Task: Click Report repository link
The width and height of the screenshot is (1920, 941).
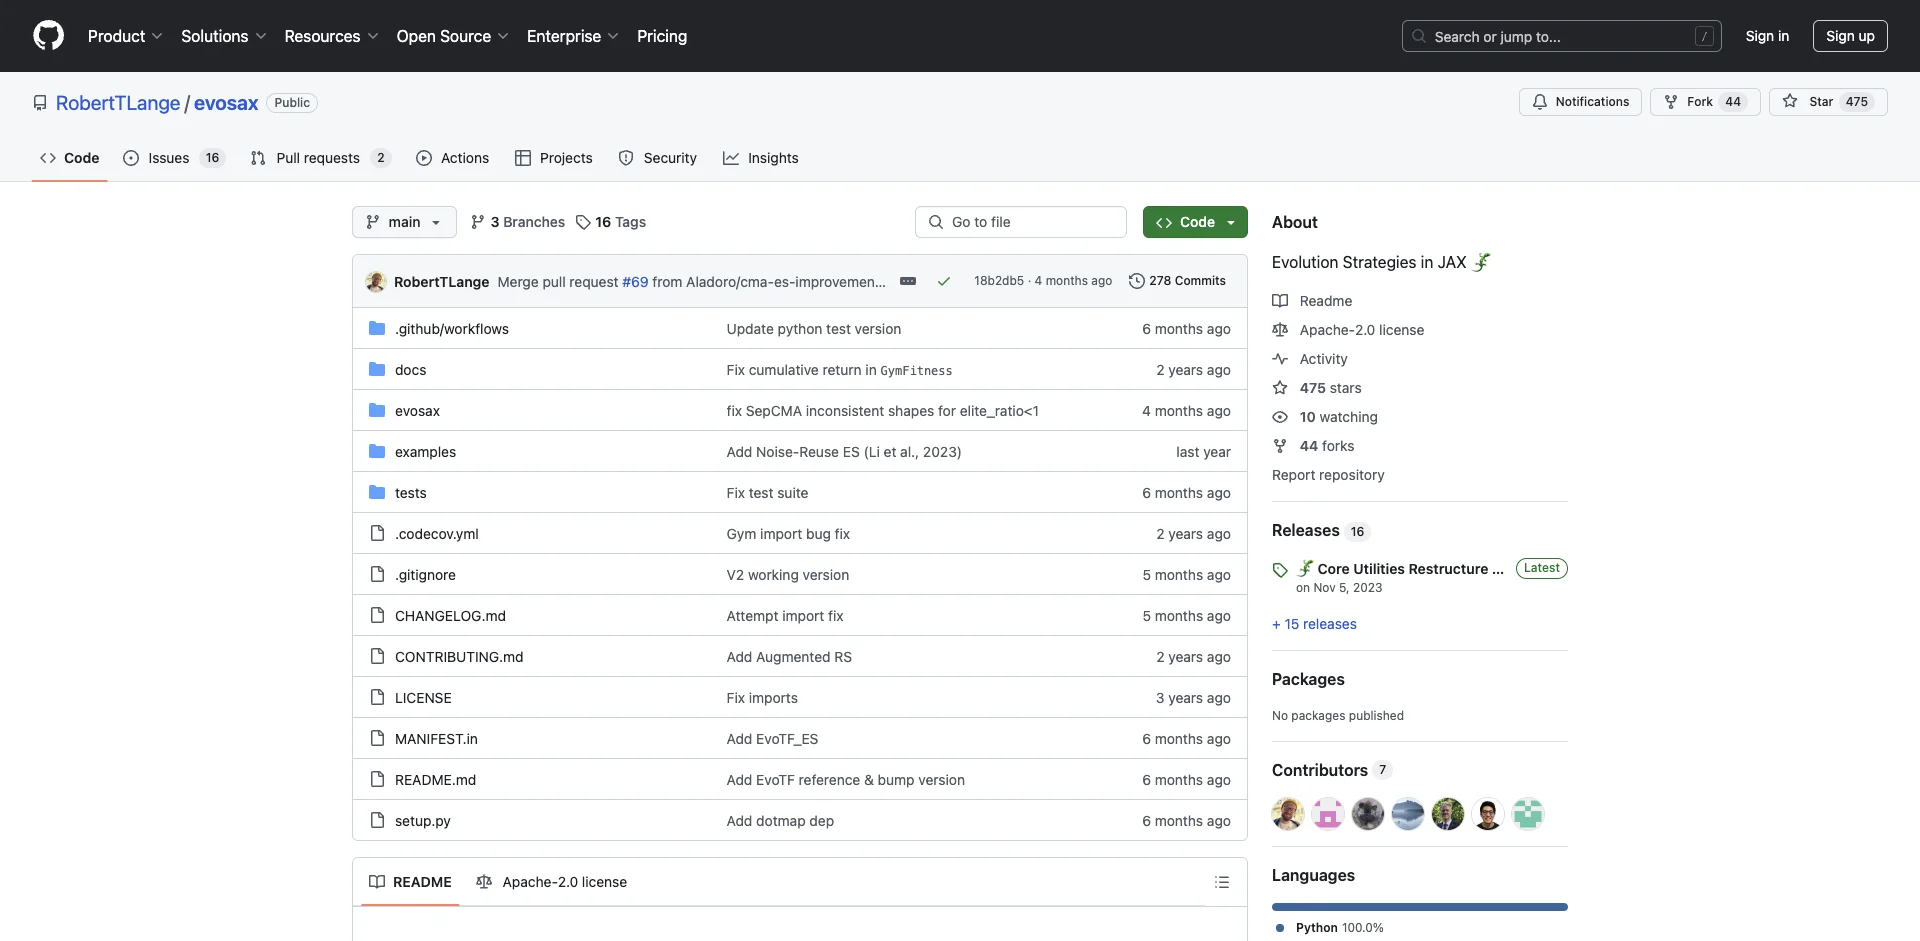Action: (x=1328, y=475)
